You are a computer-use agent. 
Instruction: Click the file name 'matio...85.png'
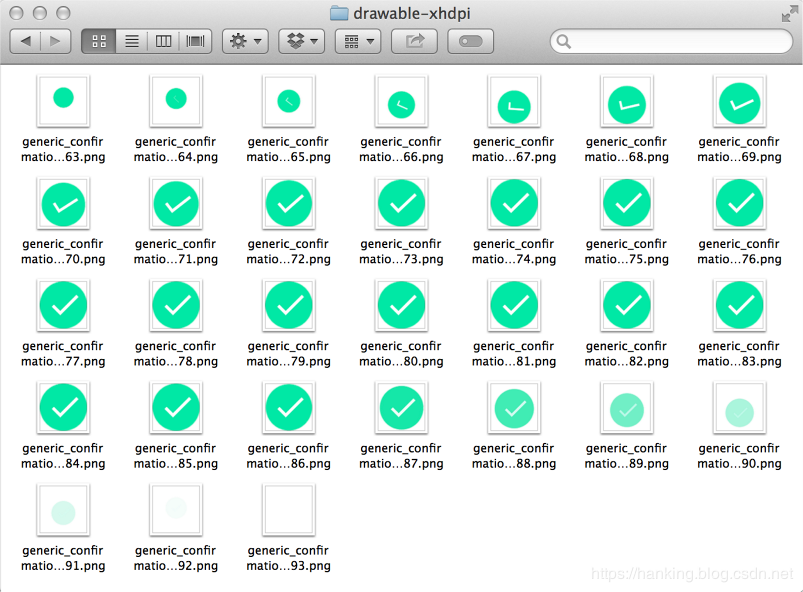tap(176, 463)
